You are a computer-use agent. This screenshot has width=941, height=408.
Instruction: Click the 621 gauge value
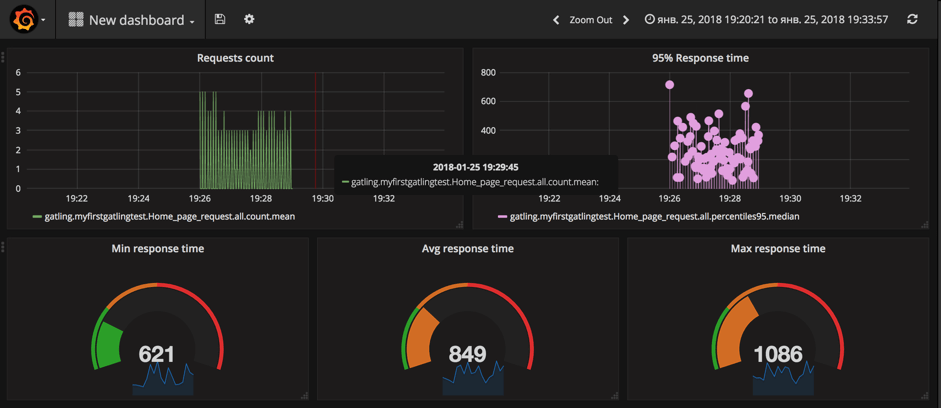point(157,354)
